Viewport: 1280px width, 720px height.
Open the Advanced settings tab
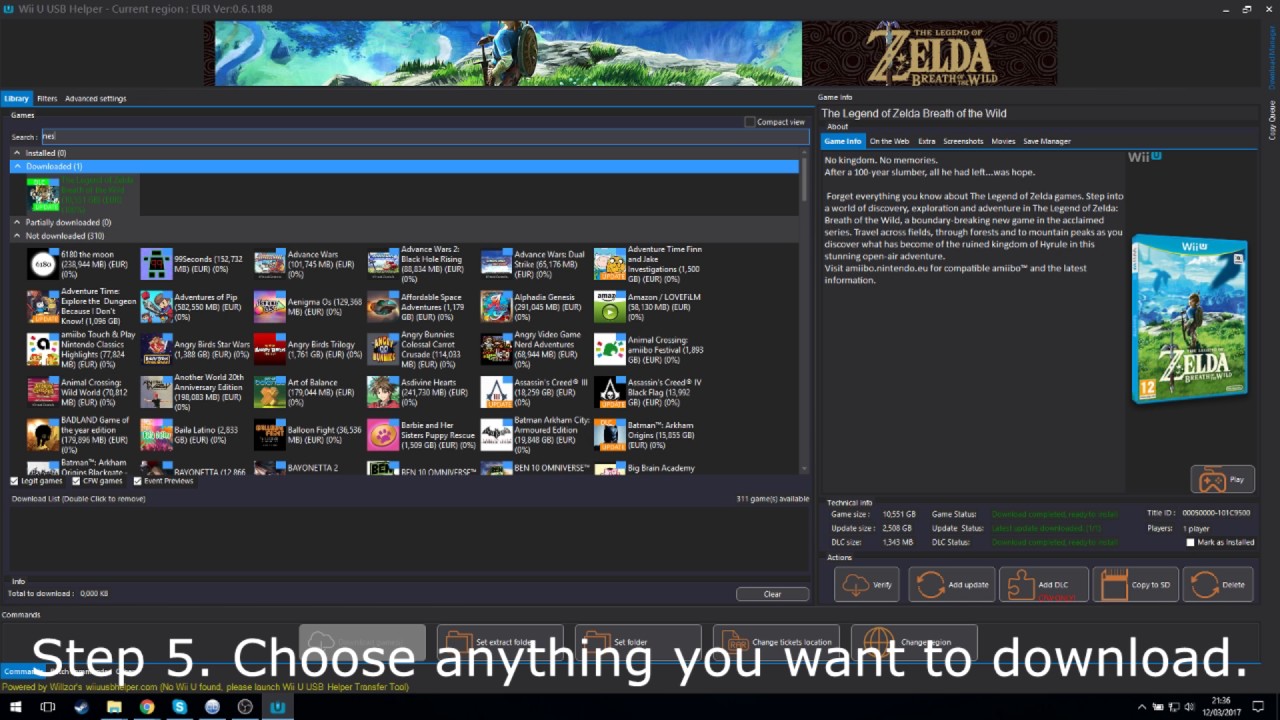point(96,99)
